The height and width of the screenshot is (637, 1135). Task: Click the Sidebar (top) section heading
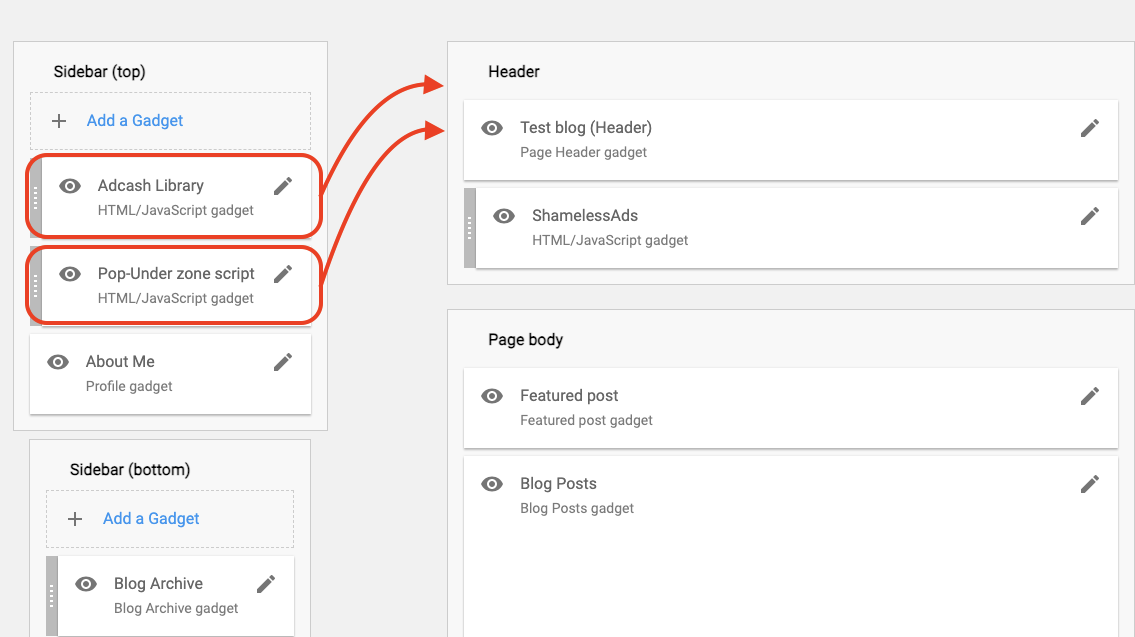pos(99,72)
